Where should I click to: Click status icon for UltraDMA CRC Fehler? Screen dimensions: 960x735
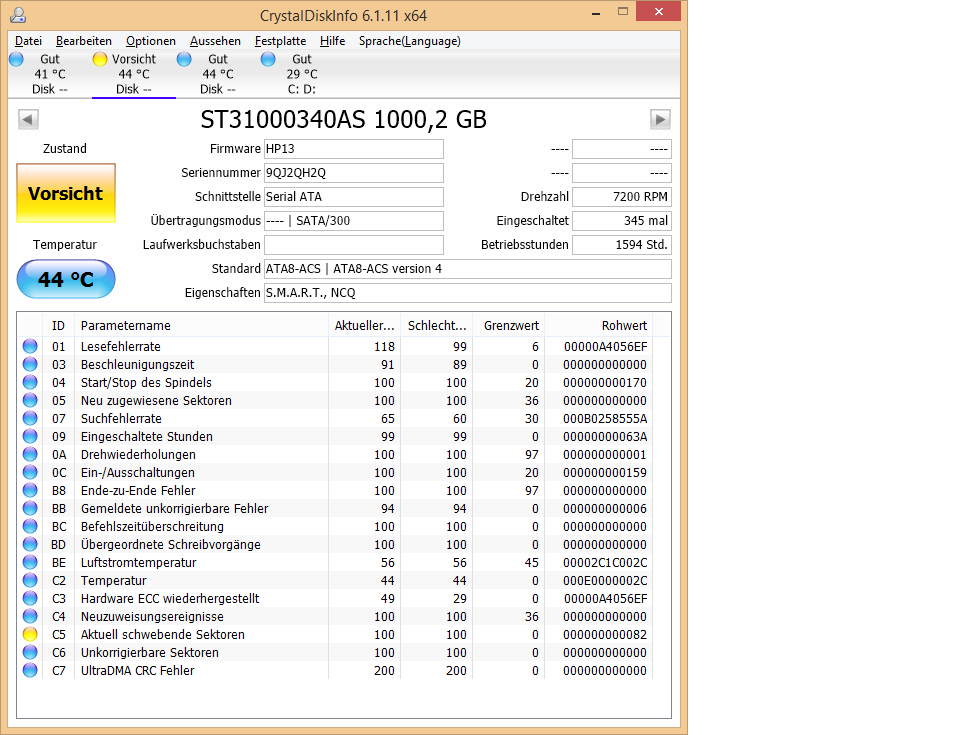pyautogui.click(x=30, y=671)
